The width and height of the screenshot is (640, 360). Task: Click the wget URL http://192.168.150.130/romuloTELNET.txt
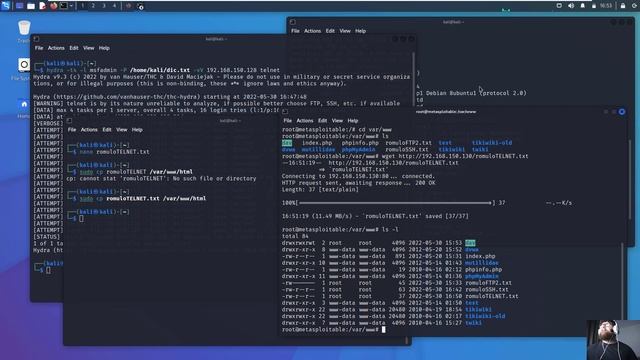[463, 156]
